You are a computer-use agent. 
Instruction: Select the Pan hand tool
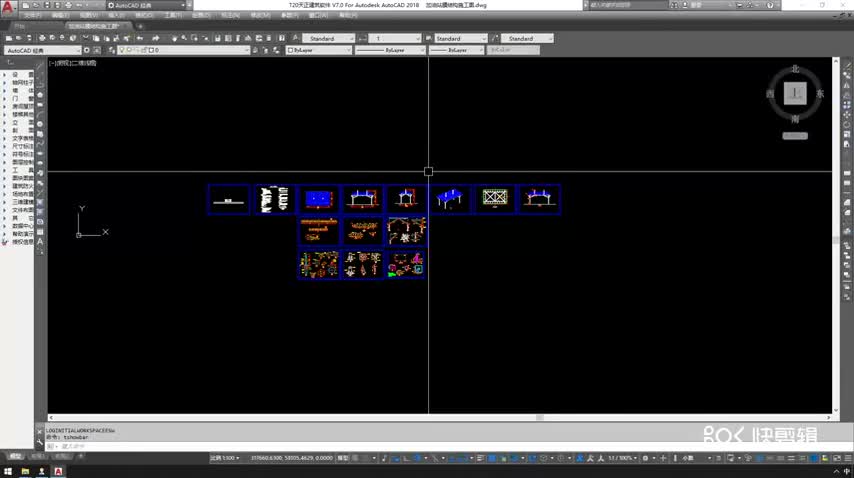tap(174, 39)
